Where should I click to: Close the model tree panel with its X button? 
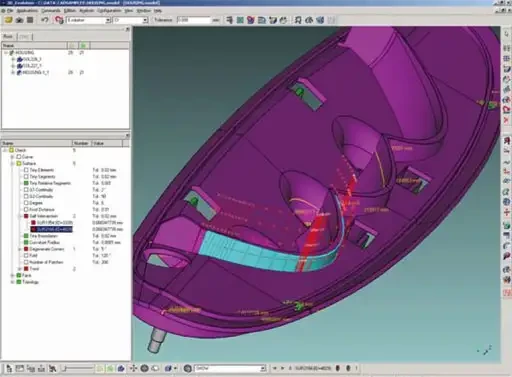point(127,30)
